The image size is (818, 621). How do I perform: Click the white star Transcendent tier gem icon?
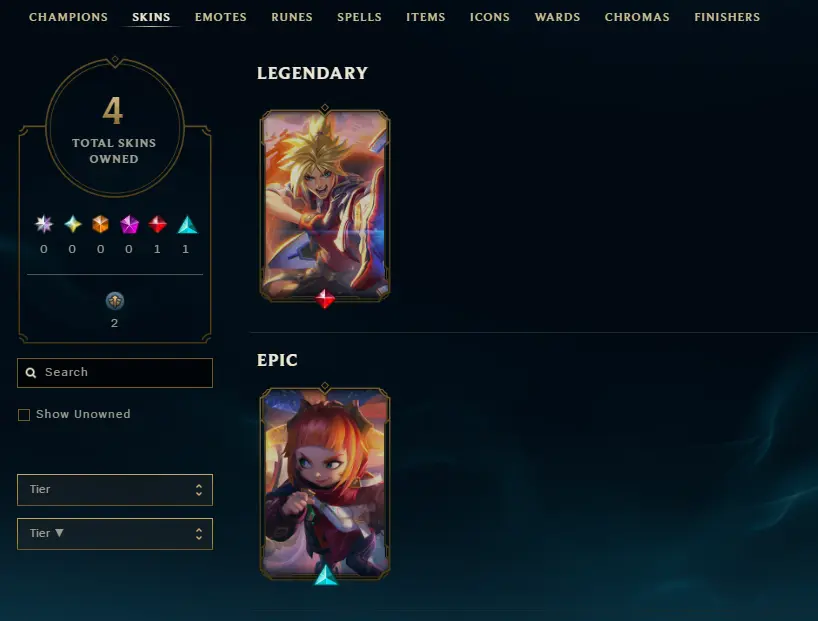(44, 224)
